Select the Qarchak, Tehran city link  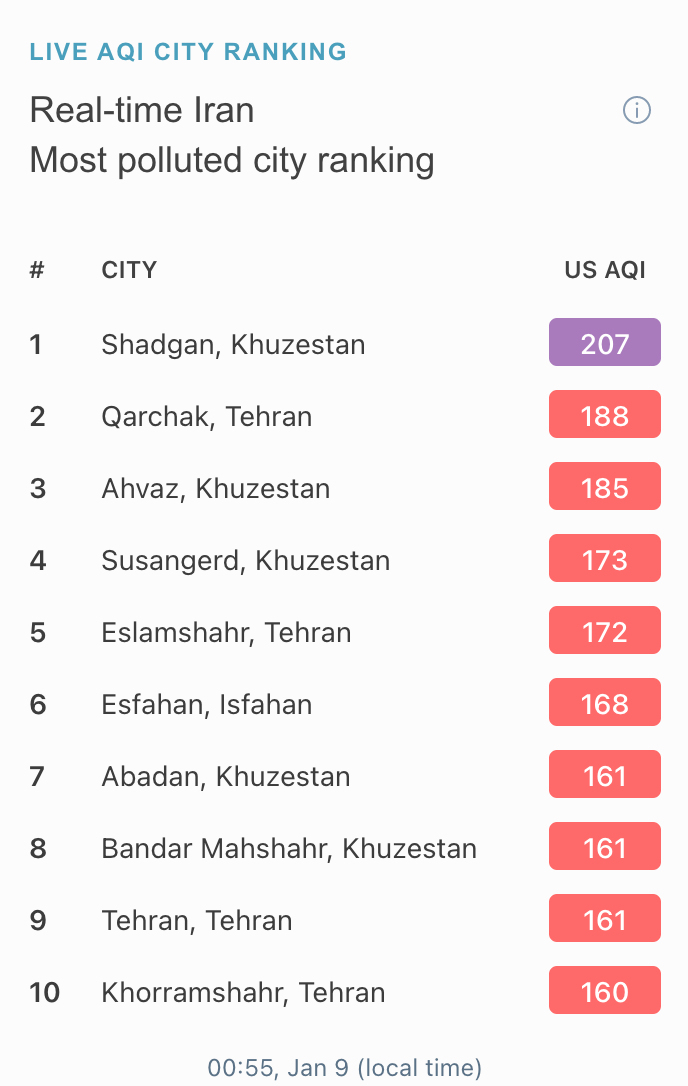pyautogui.click(x=206, y=416)
